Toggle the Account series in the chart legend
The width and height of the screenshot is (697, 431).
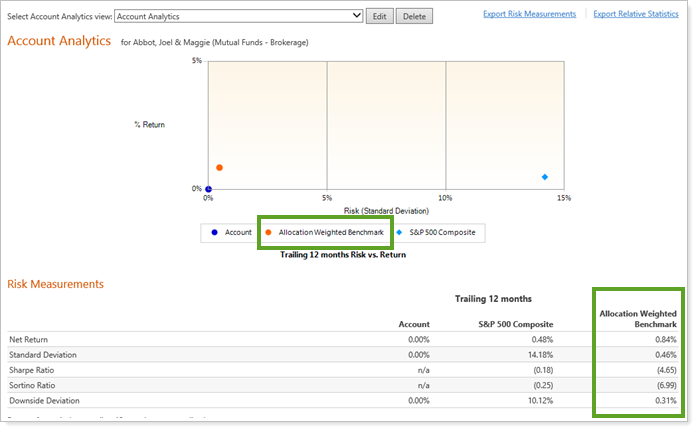(230, 232)
